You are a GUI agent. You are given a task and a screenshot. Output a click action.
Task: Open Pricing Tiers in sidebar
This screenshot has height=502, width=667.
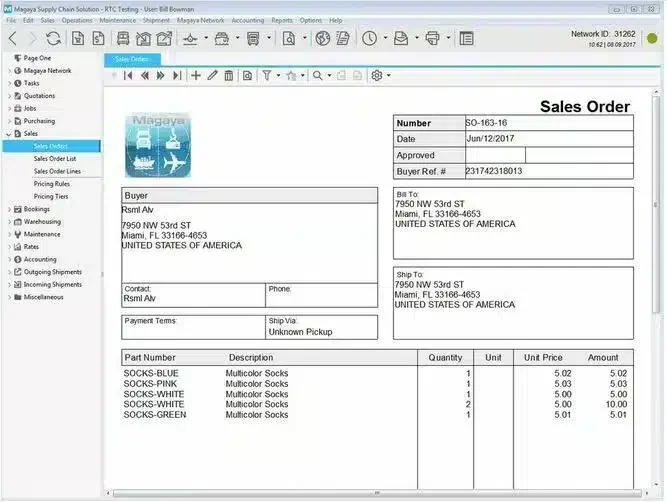51,197
